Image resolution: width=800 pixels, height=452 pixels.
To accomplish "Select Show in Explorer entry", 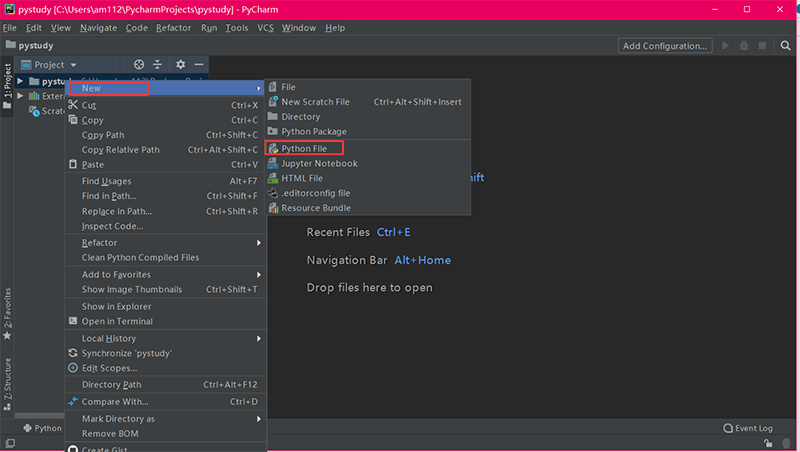I will (165, 306).
